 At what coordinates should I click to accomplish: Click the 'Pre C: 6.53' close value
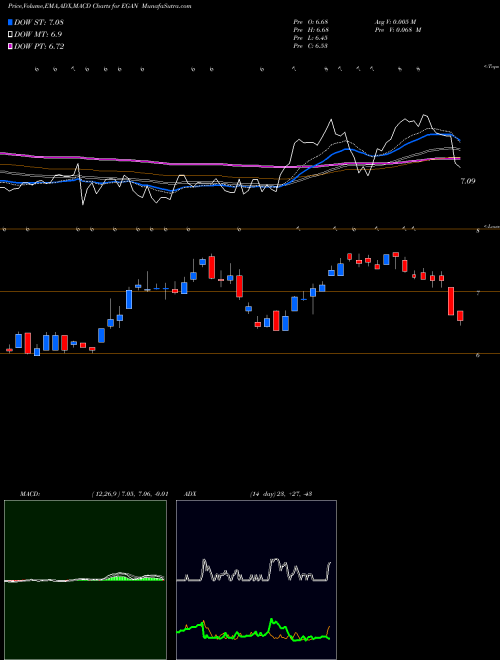(x=311, y=46)
